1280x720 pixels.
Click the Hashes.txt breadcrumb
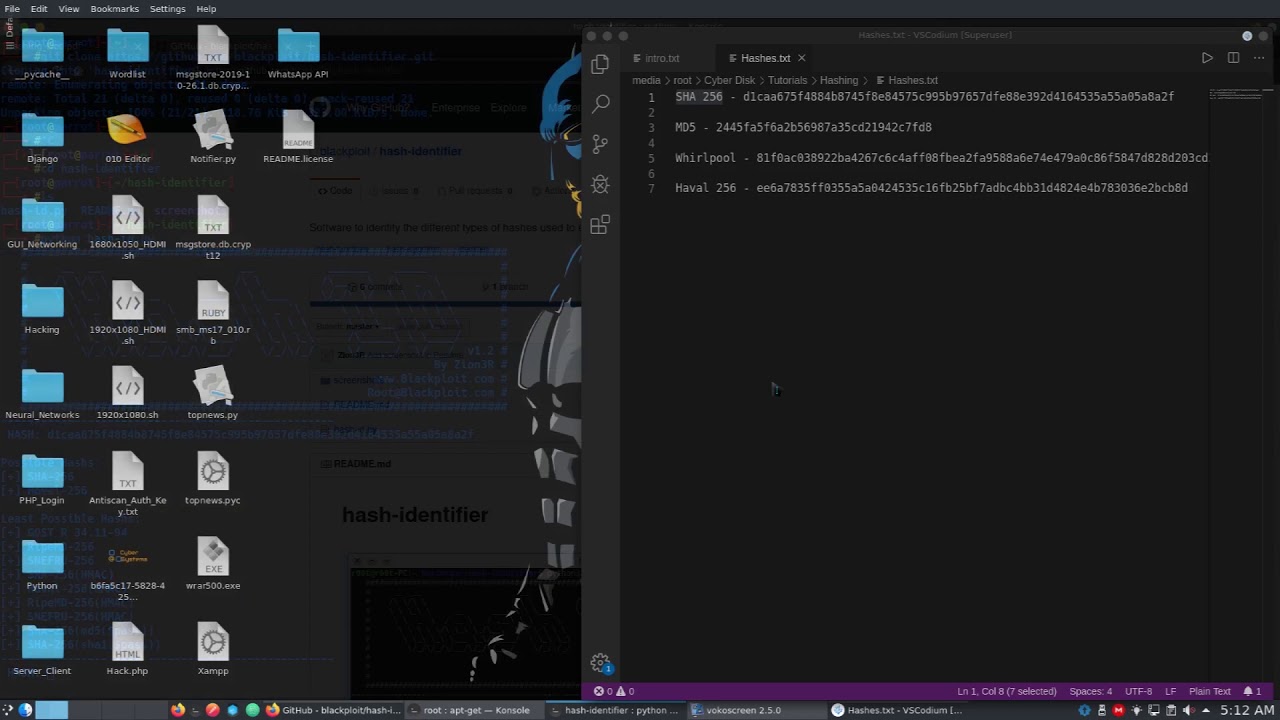(x=913, y=80)
